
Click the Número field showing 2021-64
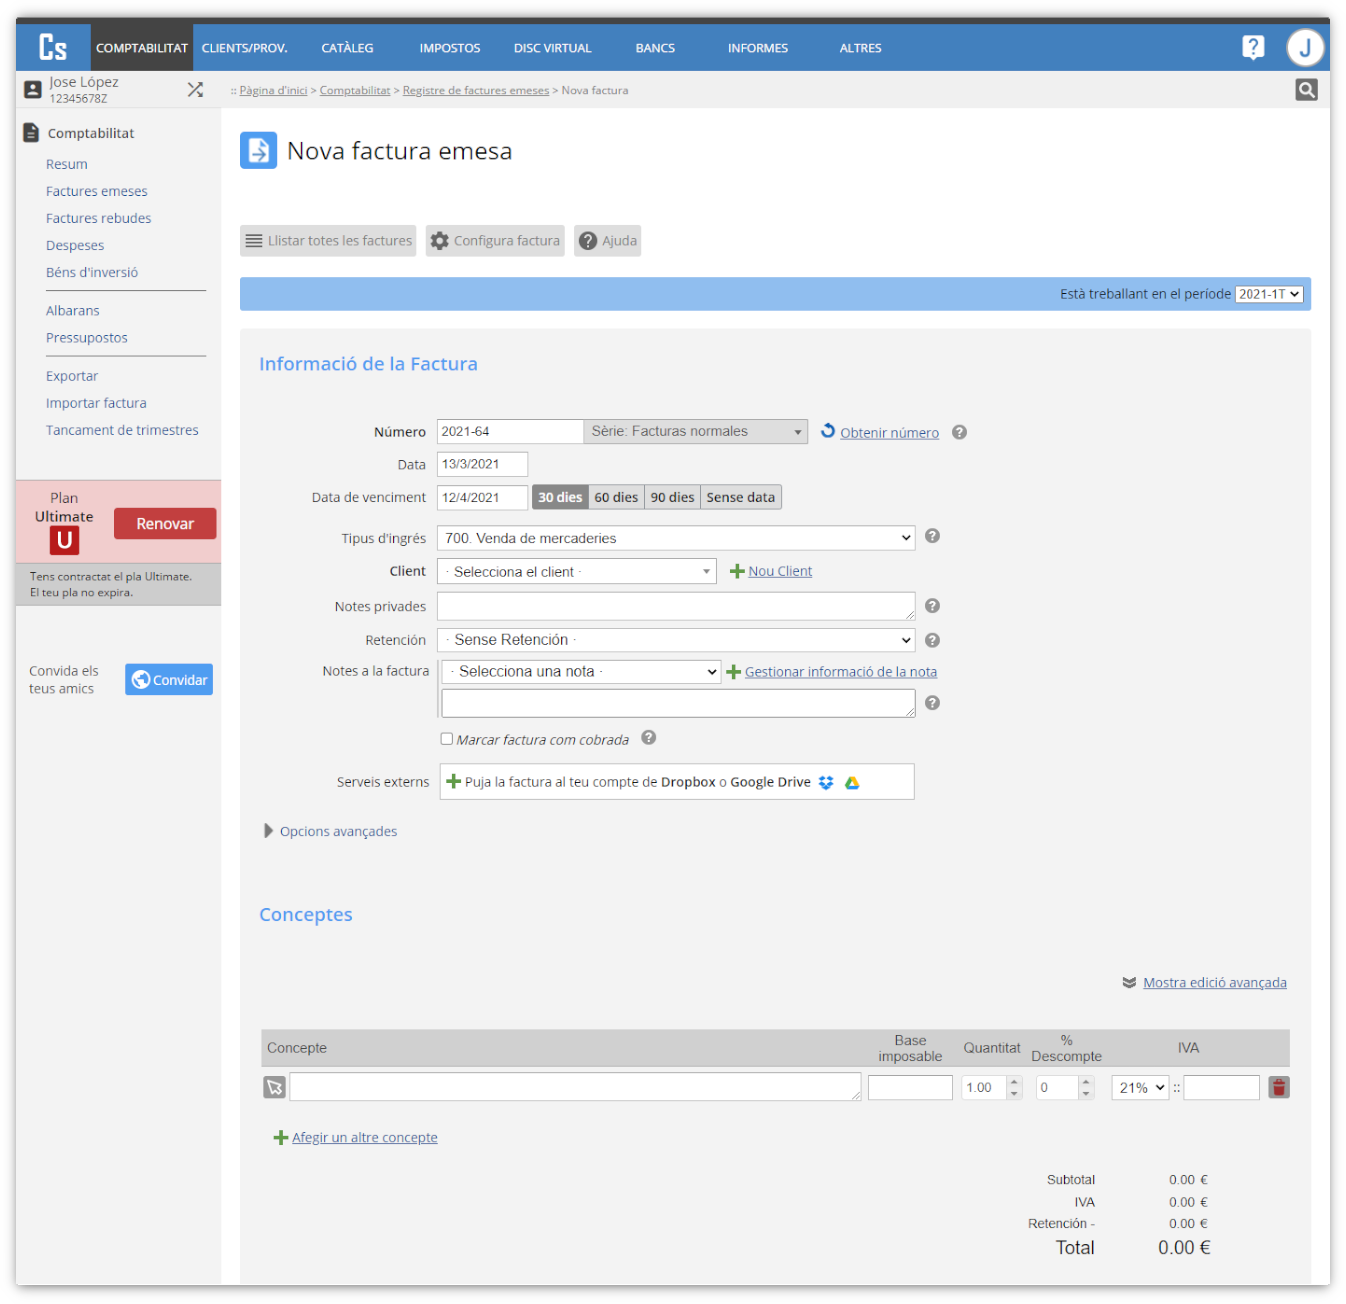pos(510,431)
